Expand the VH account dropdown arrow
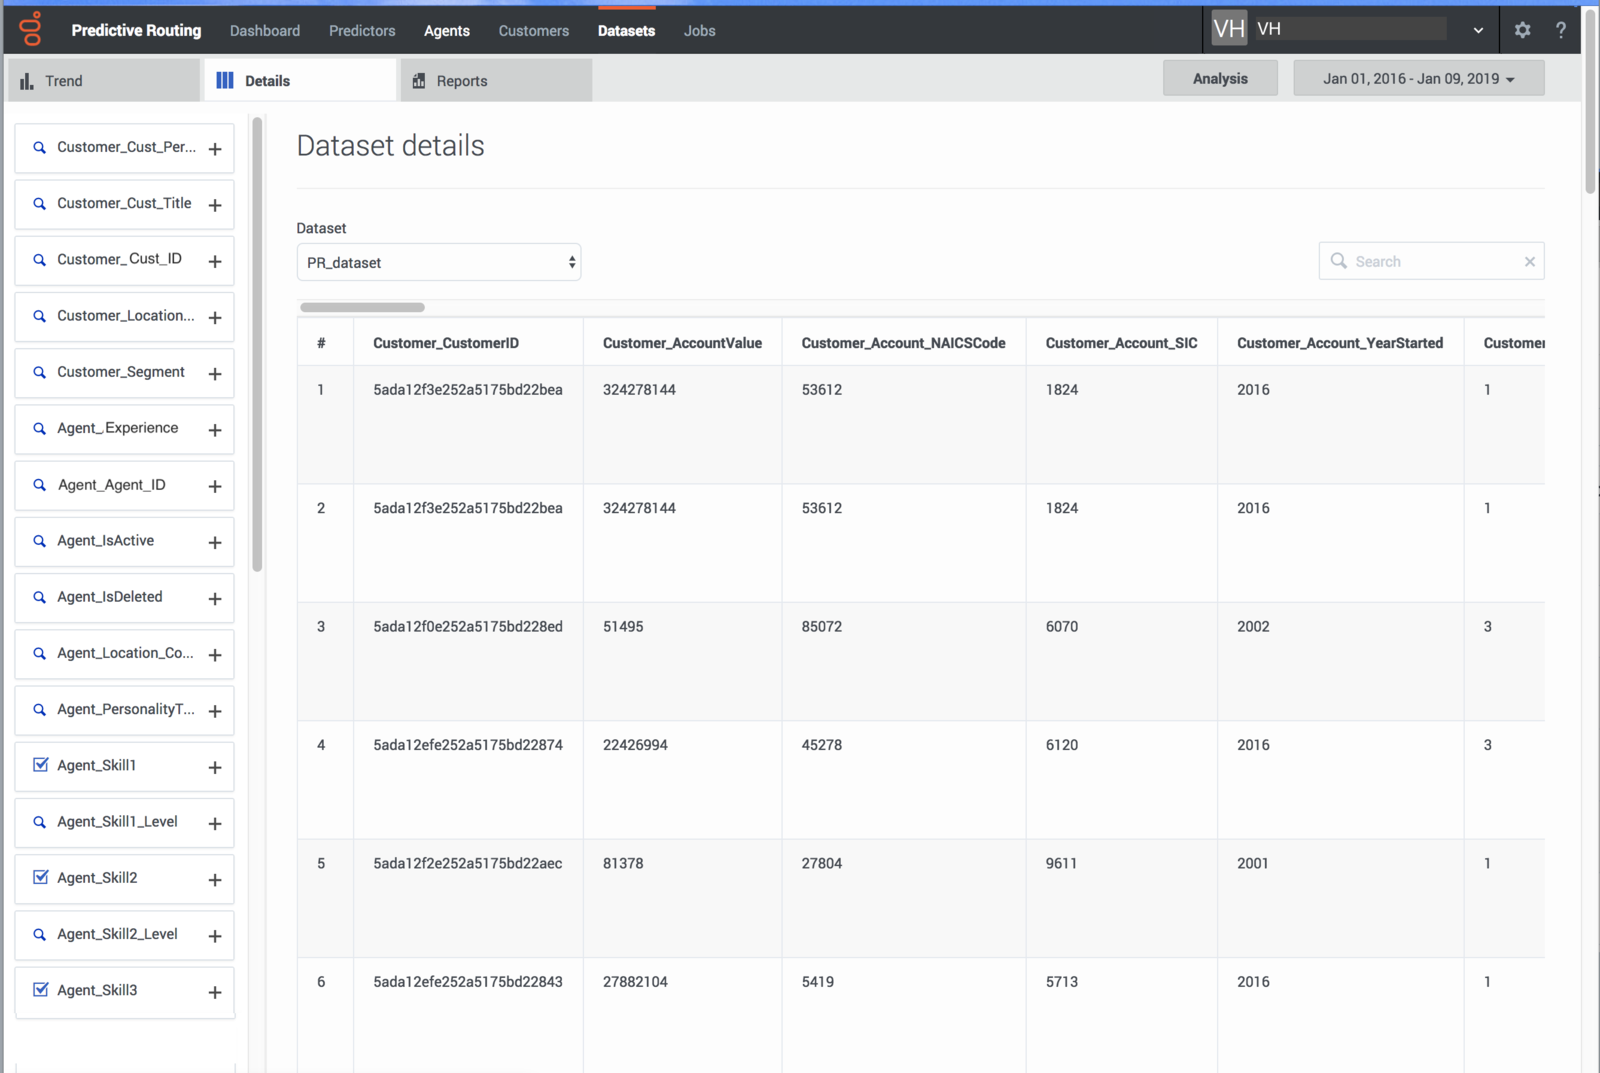 (1478, 30)
